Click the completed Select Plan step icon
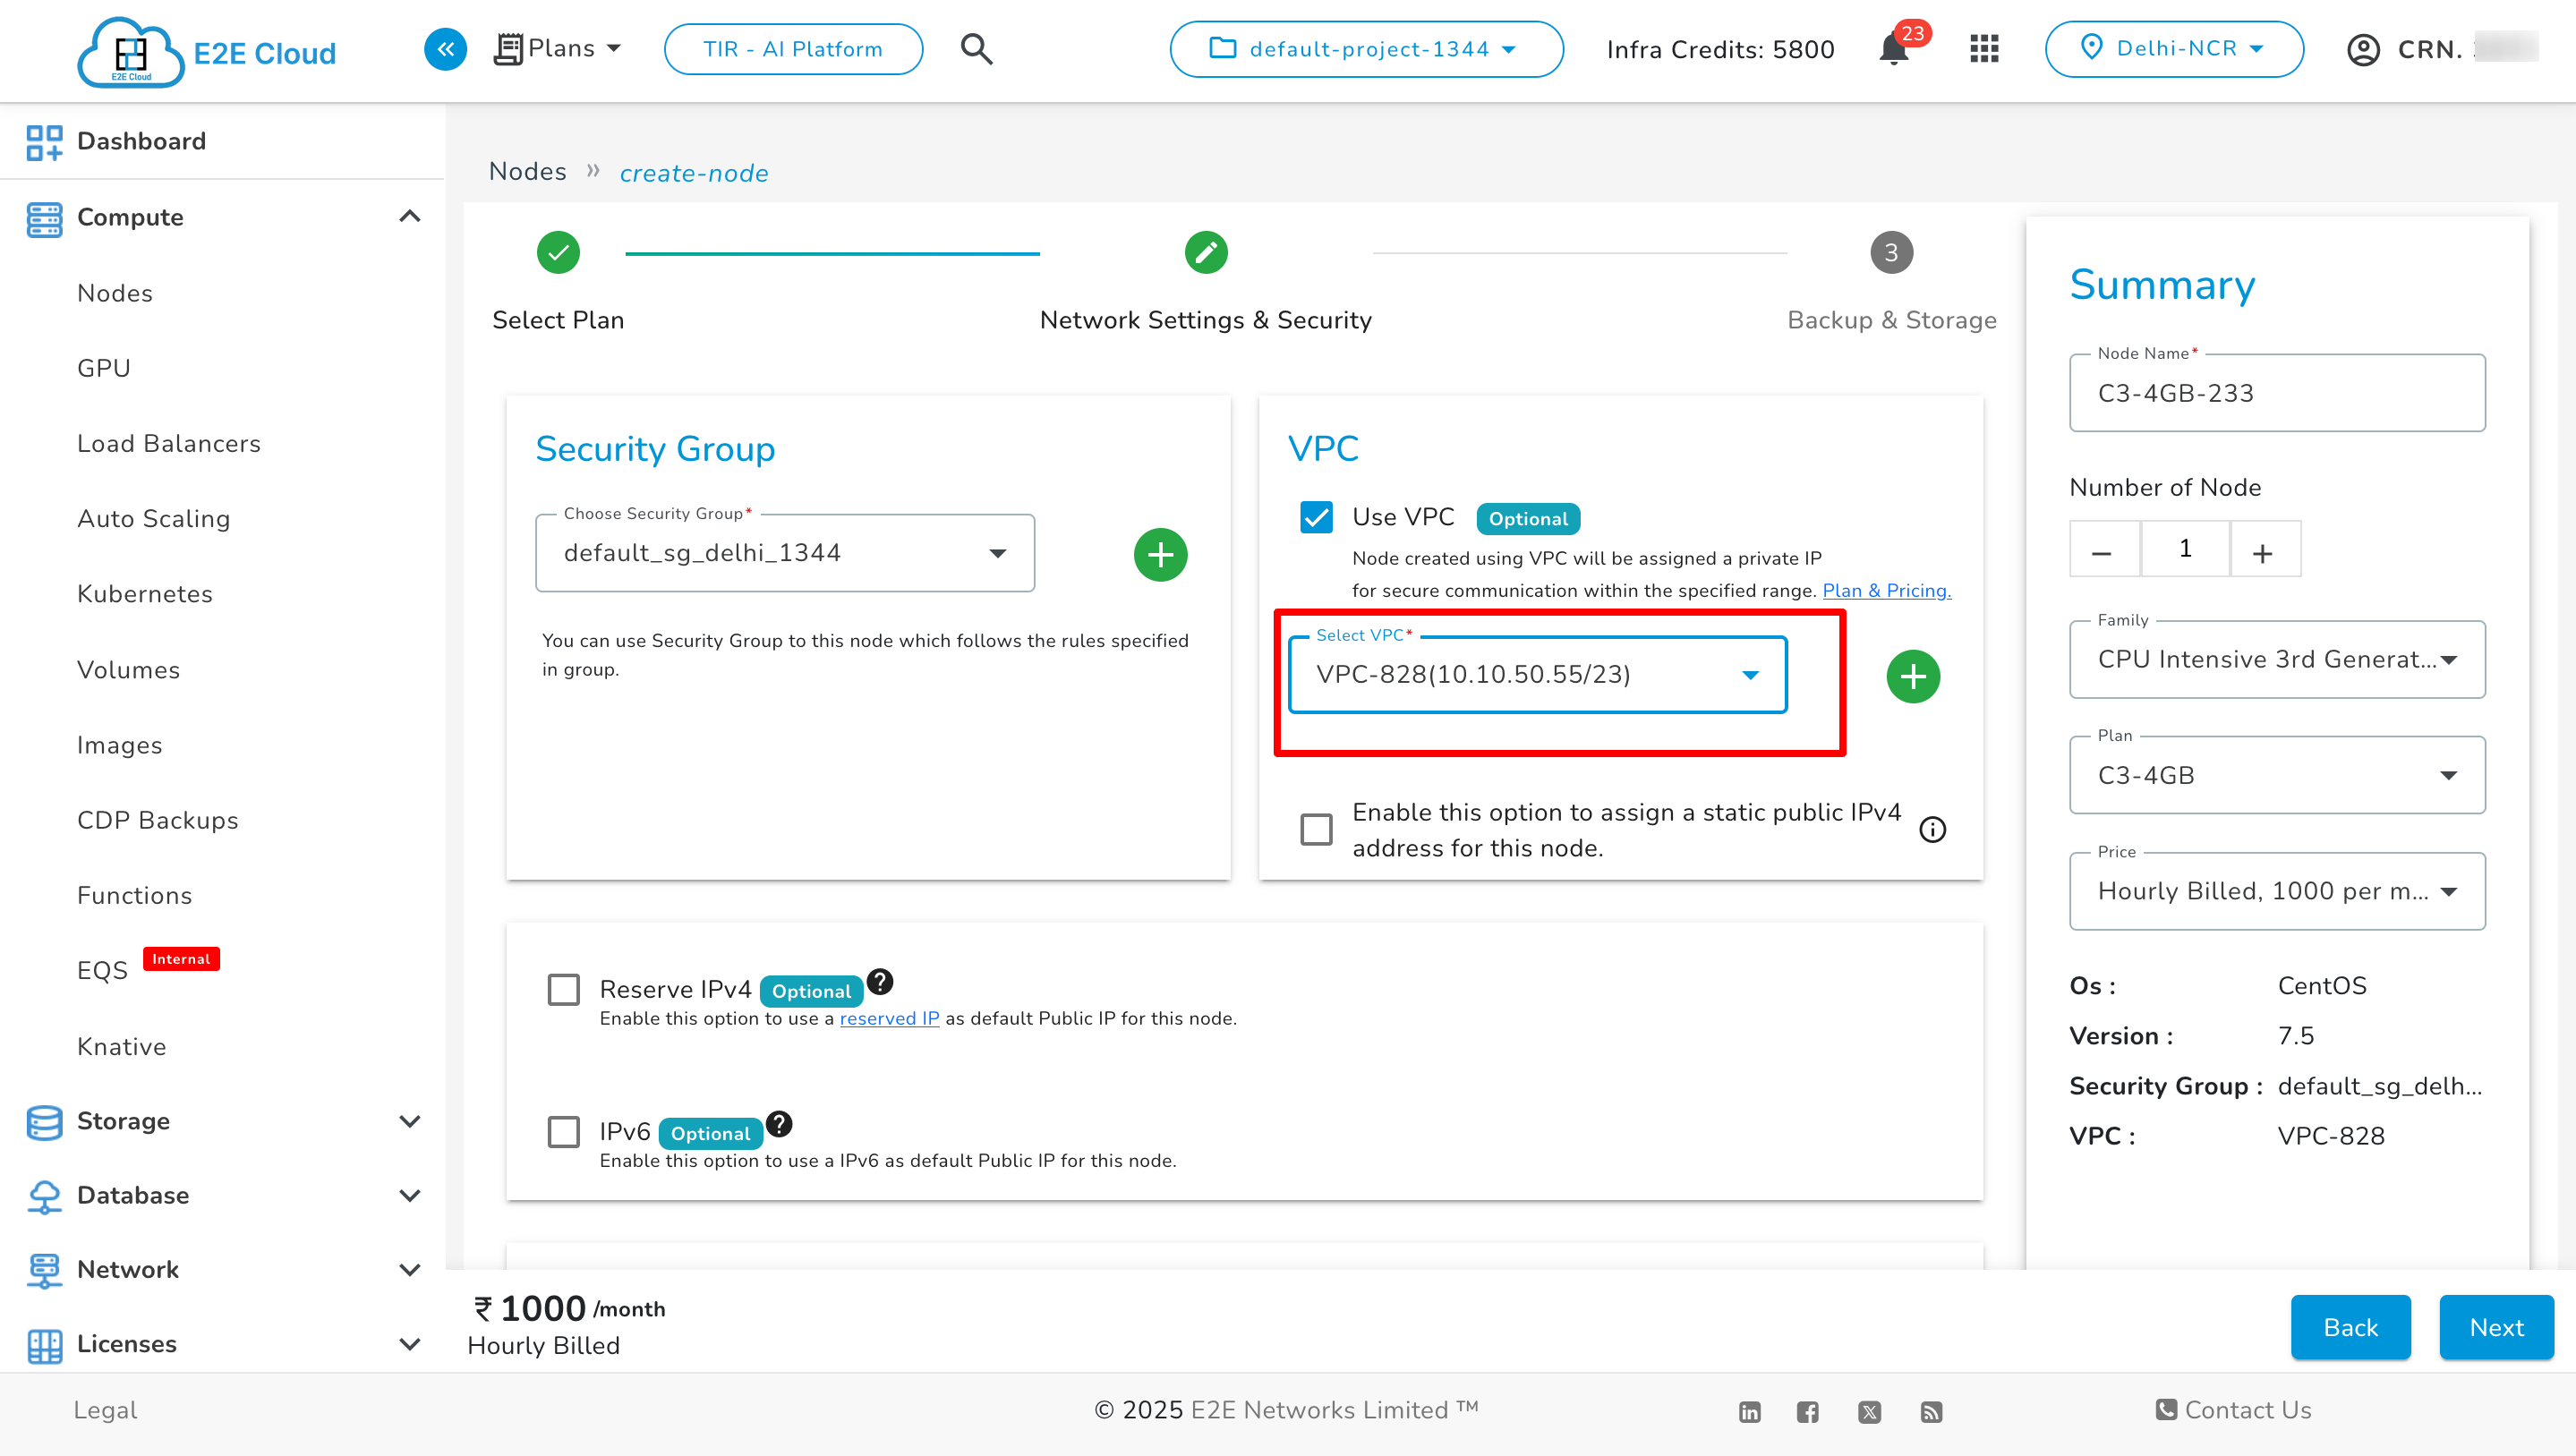This screenshot has width=2576, height=1456. tap(558, 252)
